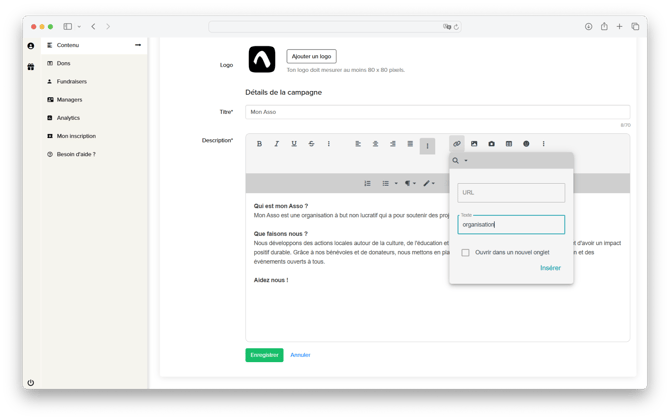The image size is (670, 420).
Task: Open the bullet list style dropdown
Action: point(396,184)
